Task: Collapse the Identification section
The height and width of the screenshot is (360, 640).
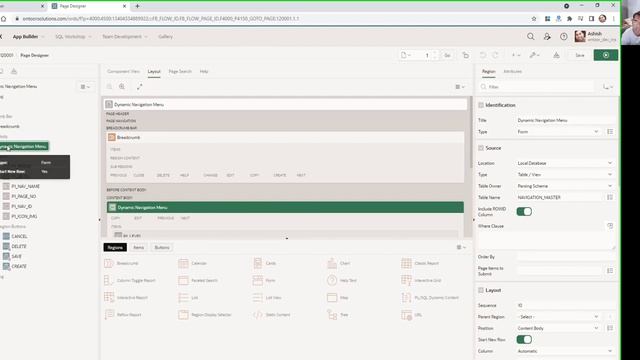Action: click(x=481, y=105)
